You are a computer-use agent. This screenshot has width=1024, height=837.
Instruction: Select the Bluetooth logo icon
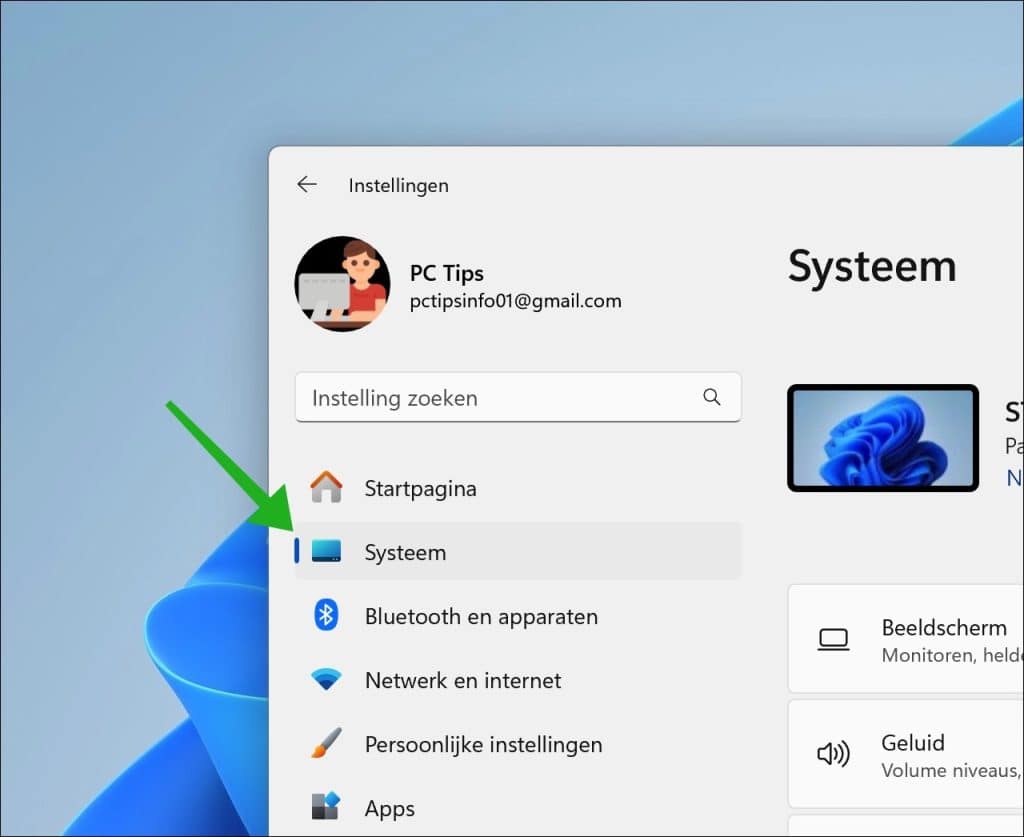326,614
